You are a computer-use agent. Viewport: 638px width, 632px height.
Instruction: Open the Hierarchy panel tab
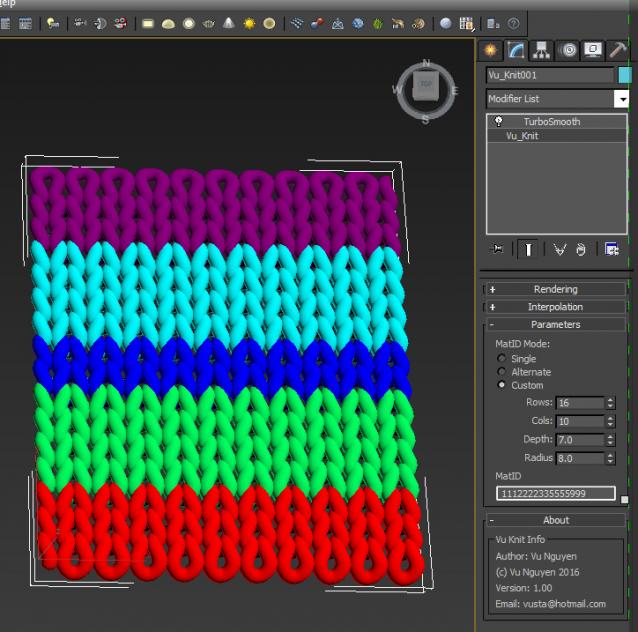[542, 50]
